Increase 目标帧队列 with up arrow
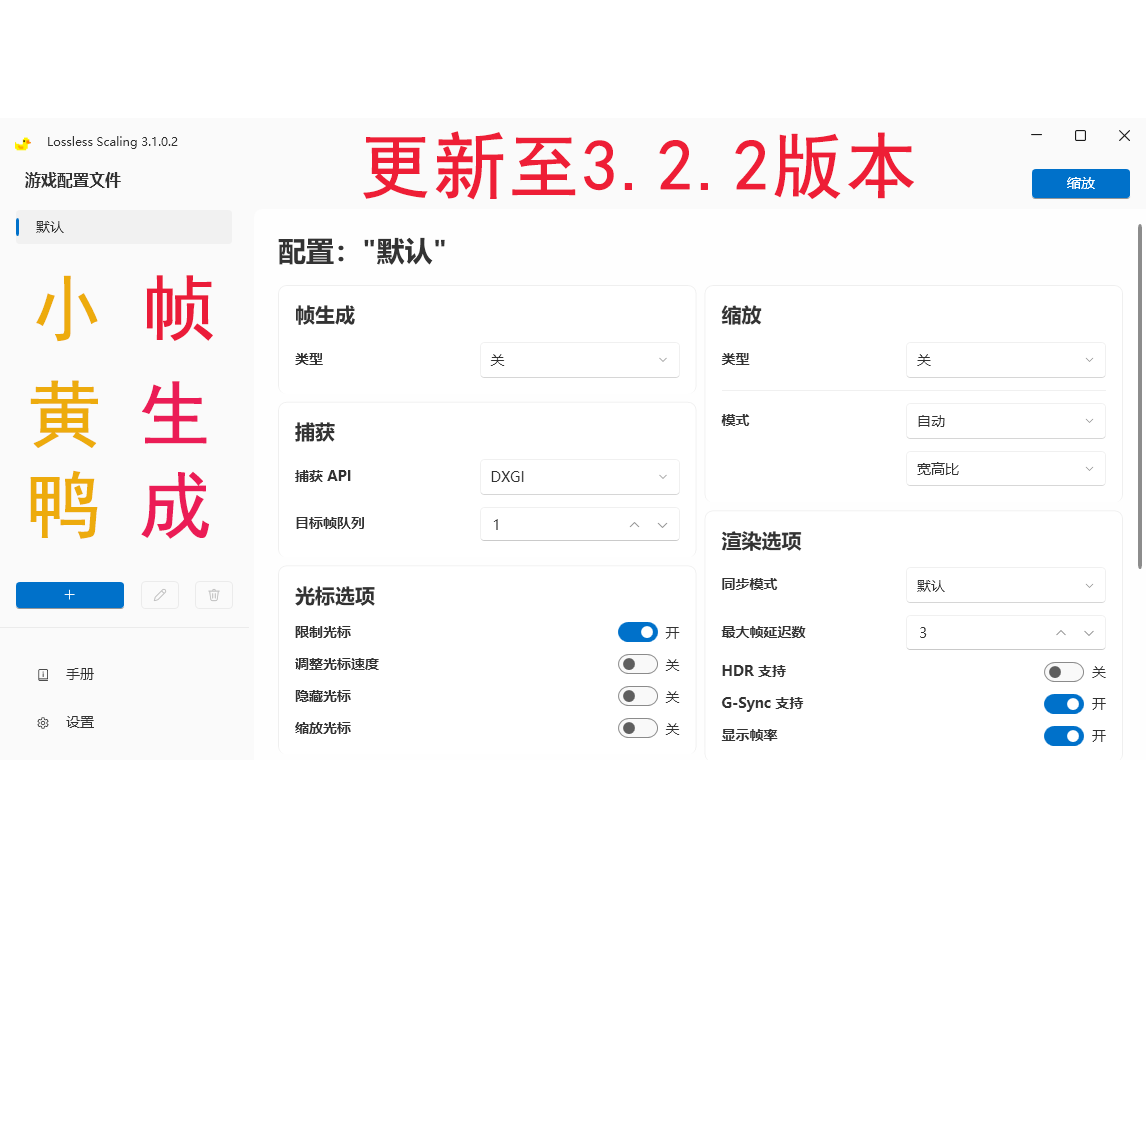 coord(634,525)
